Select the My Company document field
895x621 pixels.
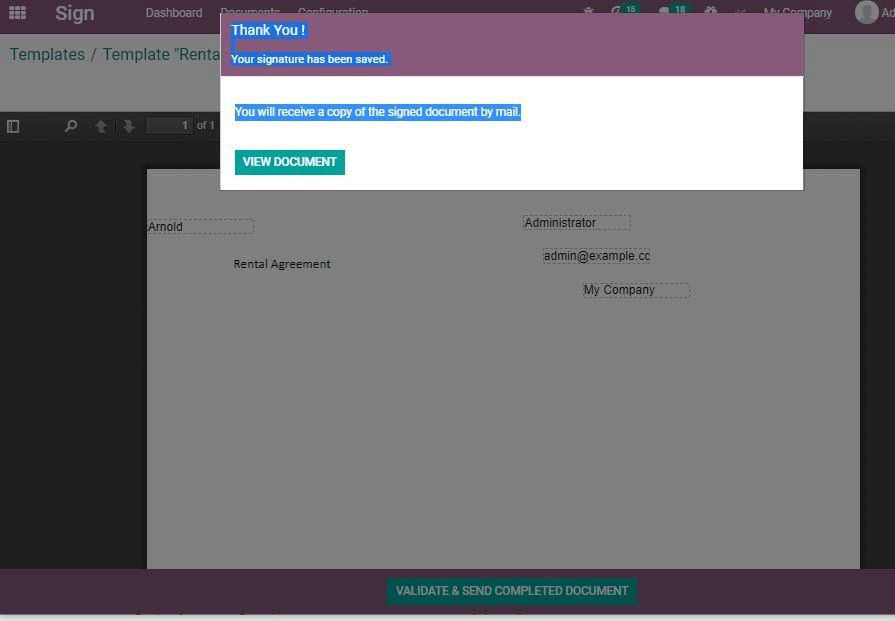point(636,290)
